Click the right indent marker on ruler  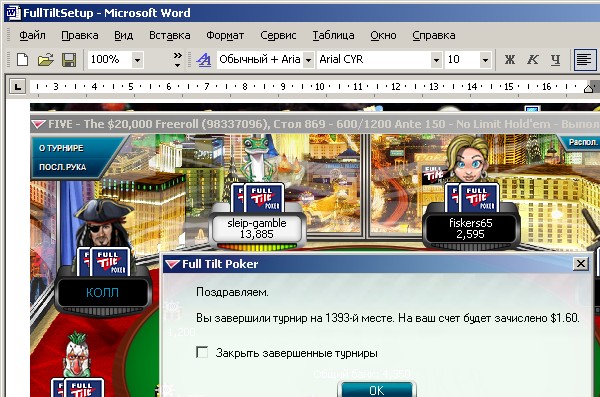click(589, 88)
